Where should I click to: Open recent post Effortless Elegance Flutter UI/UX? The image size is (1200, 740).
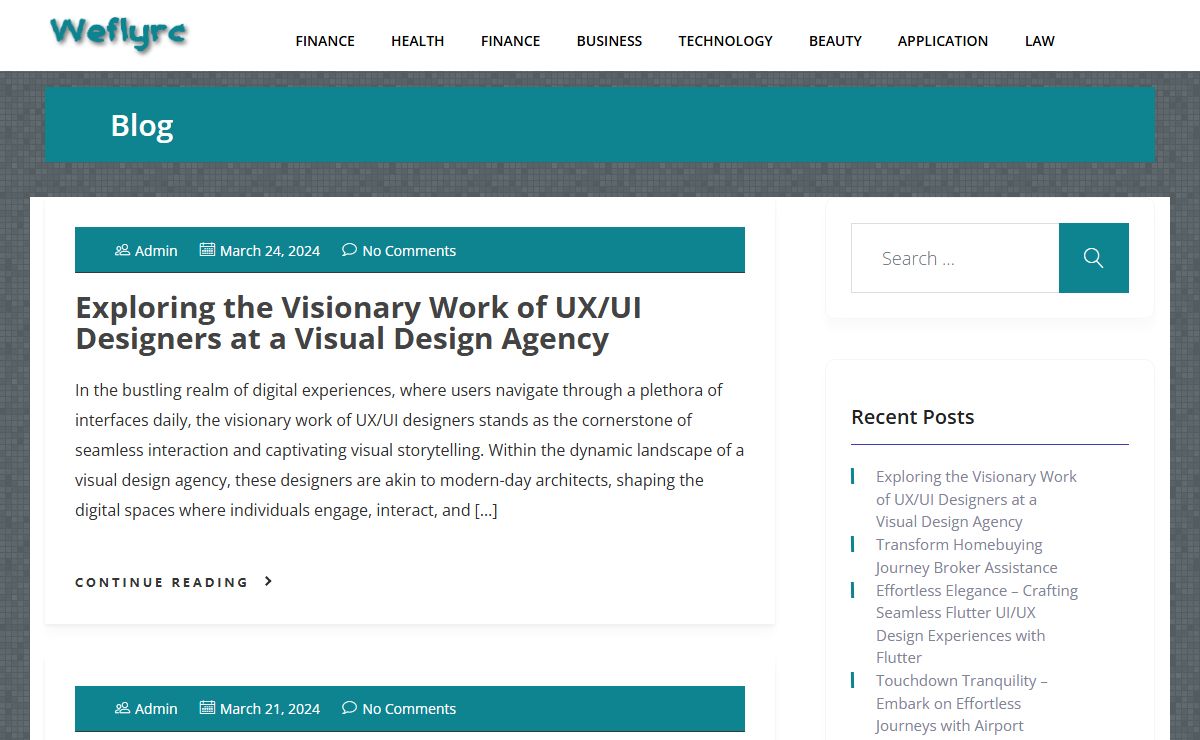coord(975,624)
